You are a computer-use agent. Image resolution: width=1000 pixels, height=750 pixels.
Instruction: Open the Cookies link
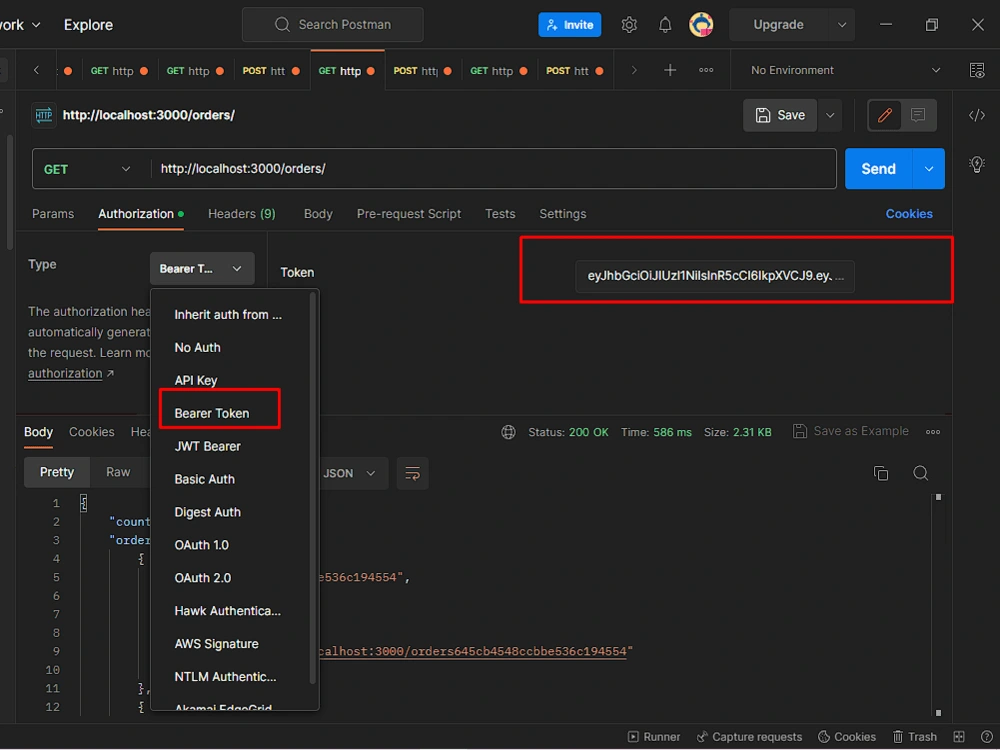pyautogui.click(x=909, y=214)
